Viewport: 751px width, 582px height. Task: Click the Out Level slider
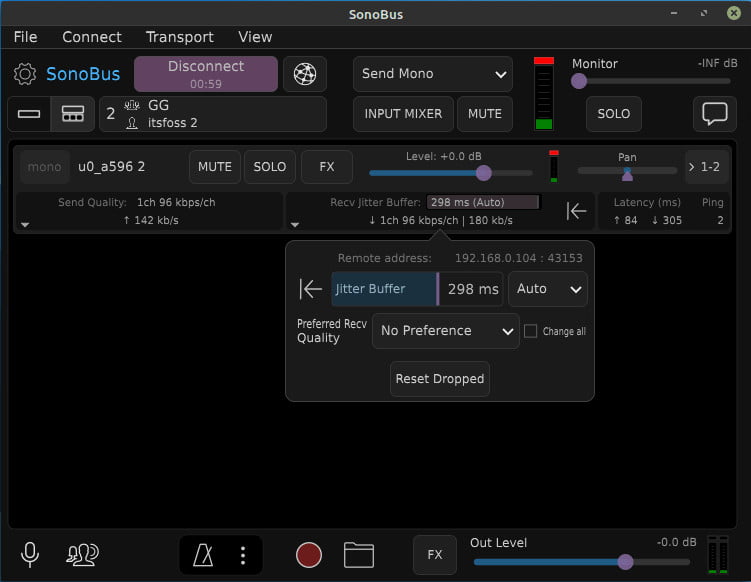[x=581, y=562]
